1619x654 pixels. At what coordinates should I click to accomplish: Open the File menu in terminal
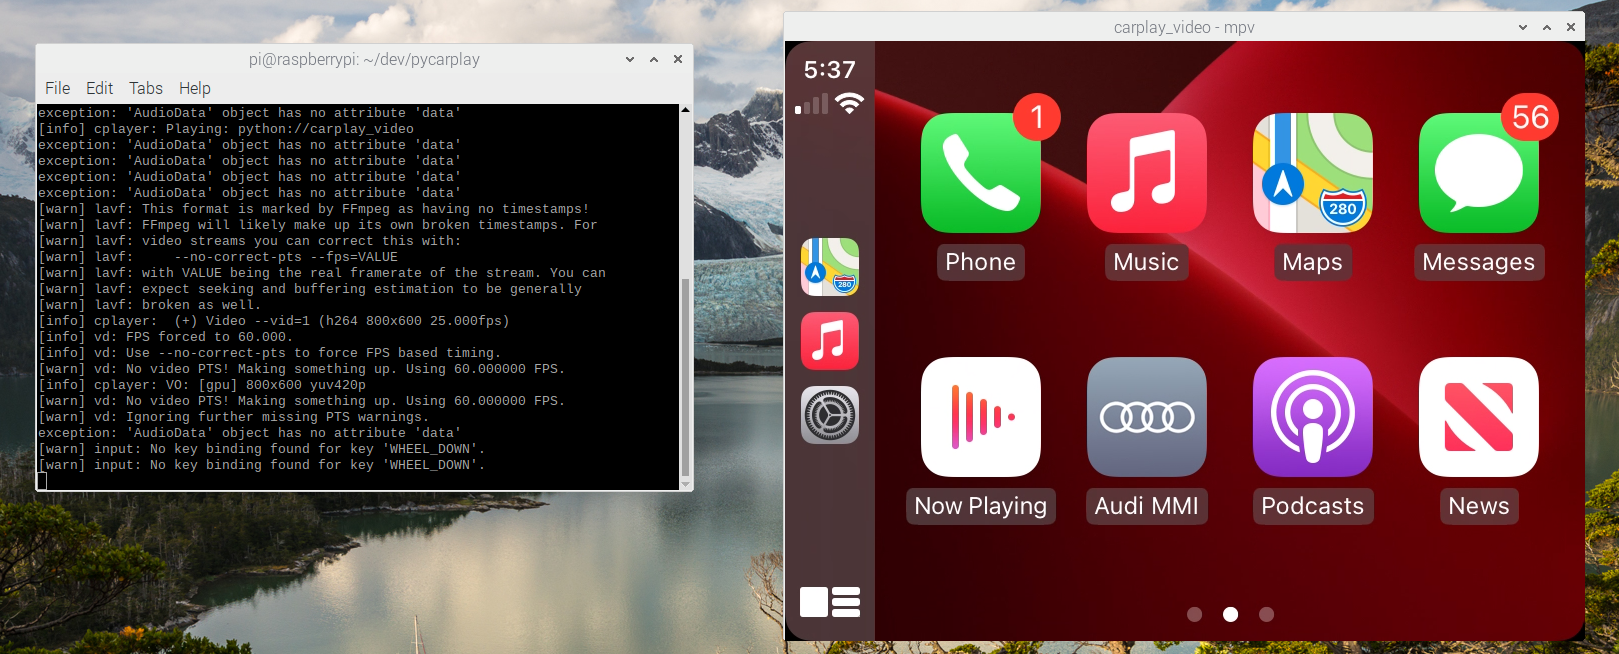click(58, 88)
